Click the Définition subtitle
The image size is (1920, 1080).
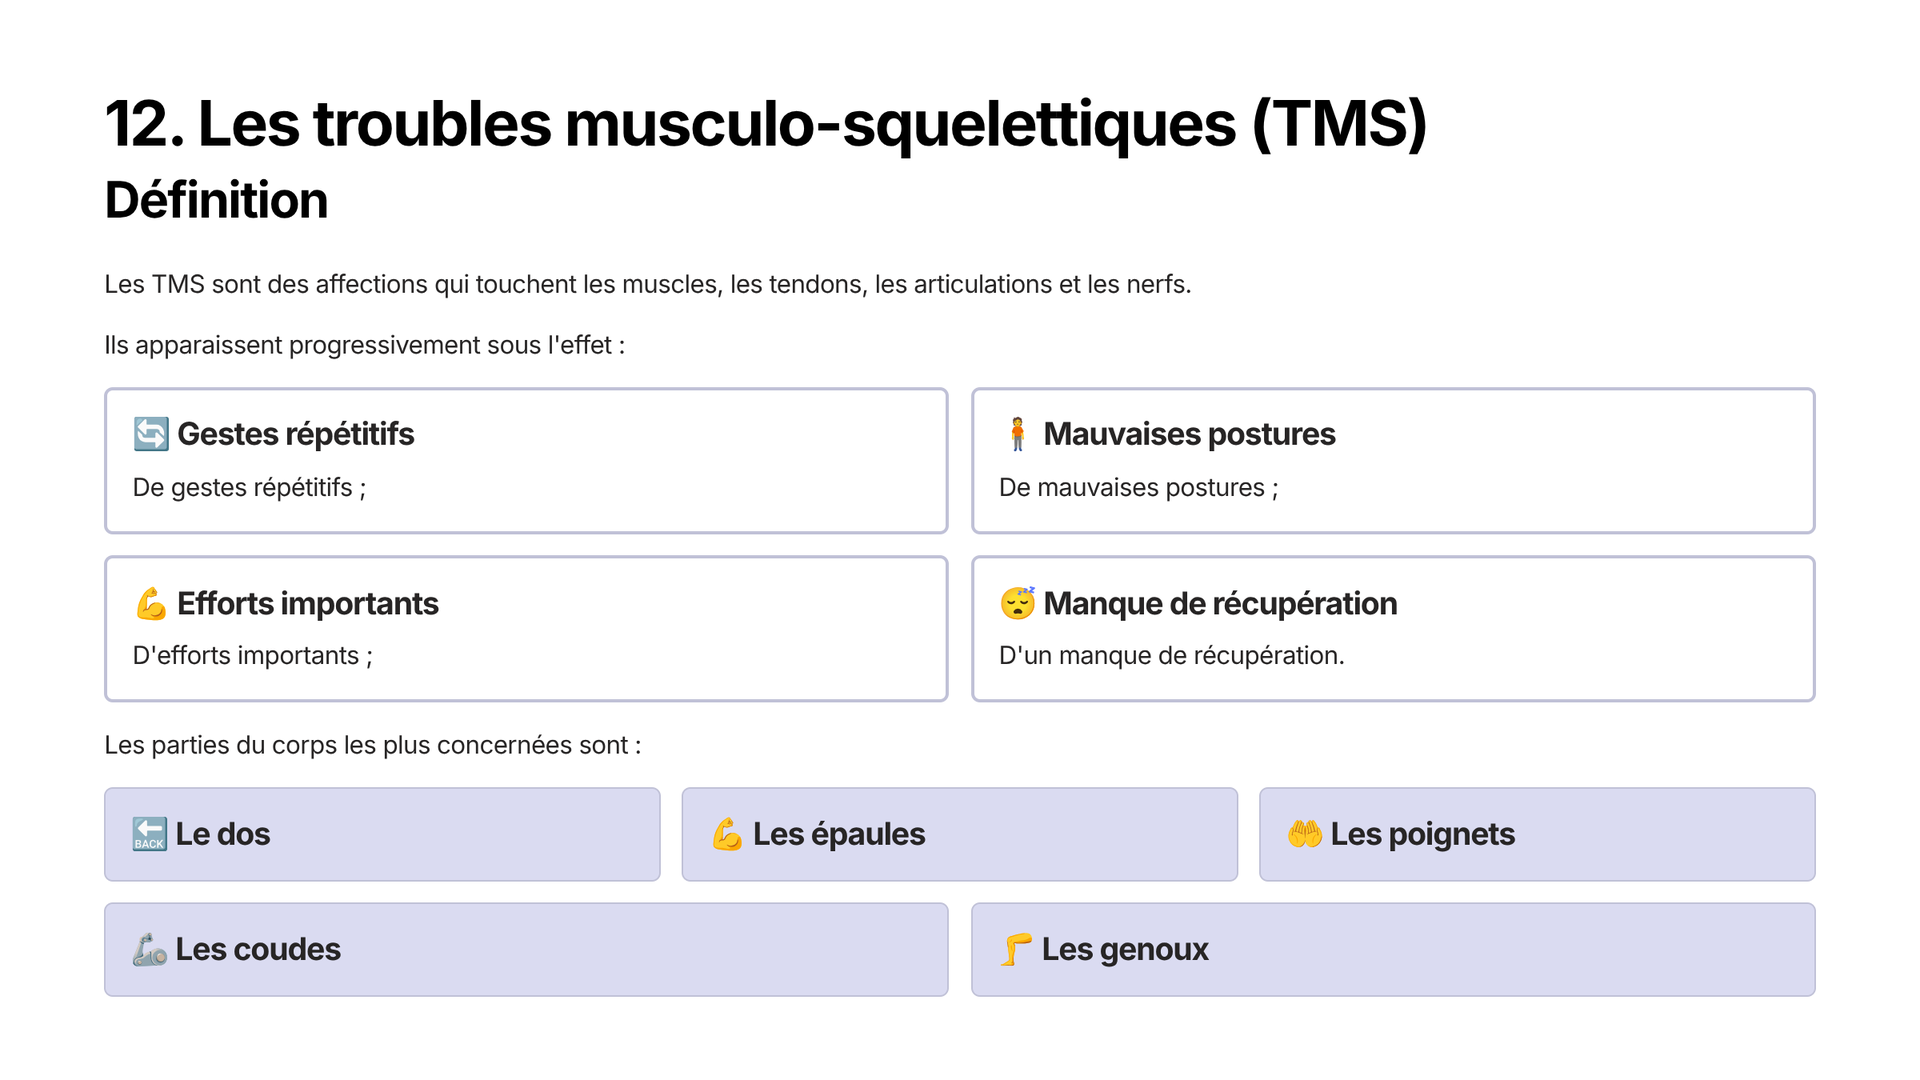(x=216, y=200)
